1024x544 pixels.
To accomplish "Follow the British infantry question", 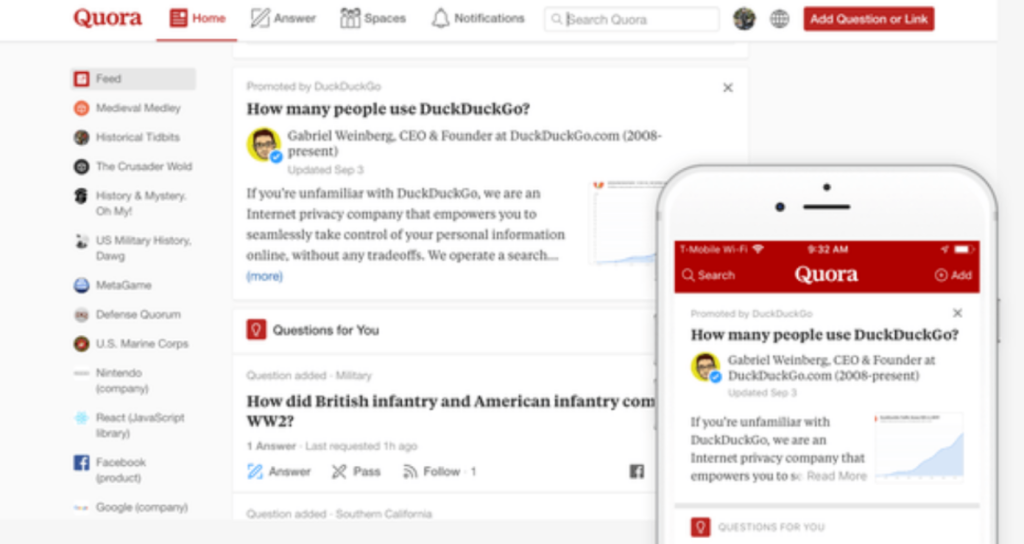I will [440, 472].
